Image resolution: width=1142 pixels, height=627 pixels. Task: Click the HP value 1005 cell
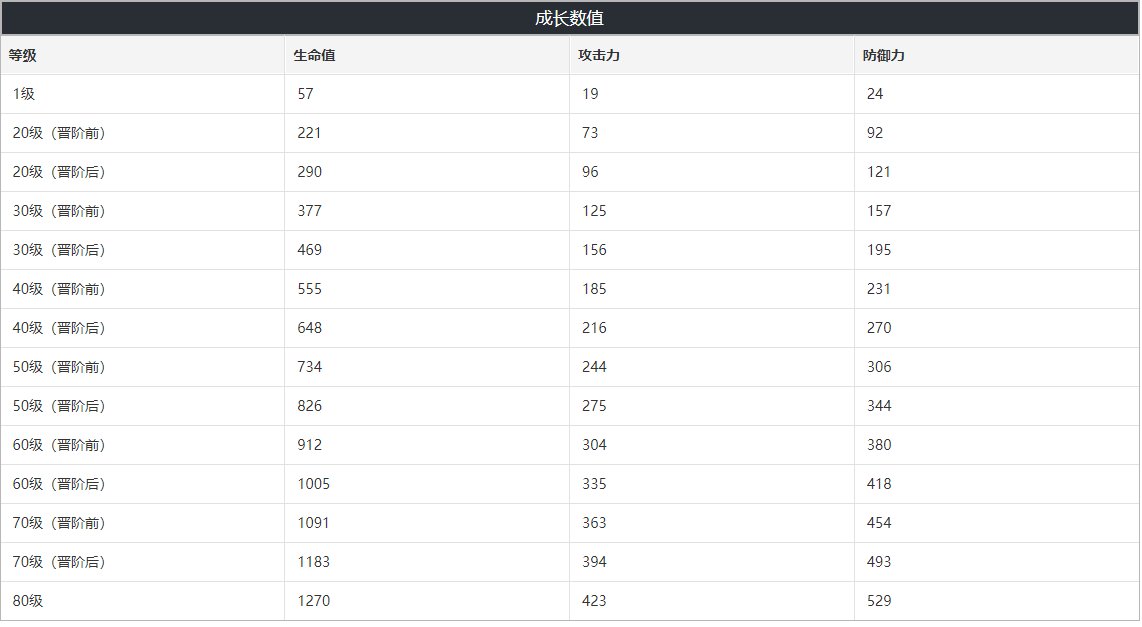(x=427, y=484)
